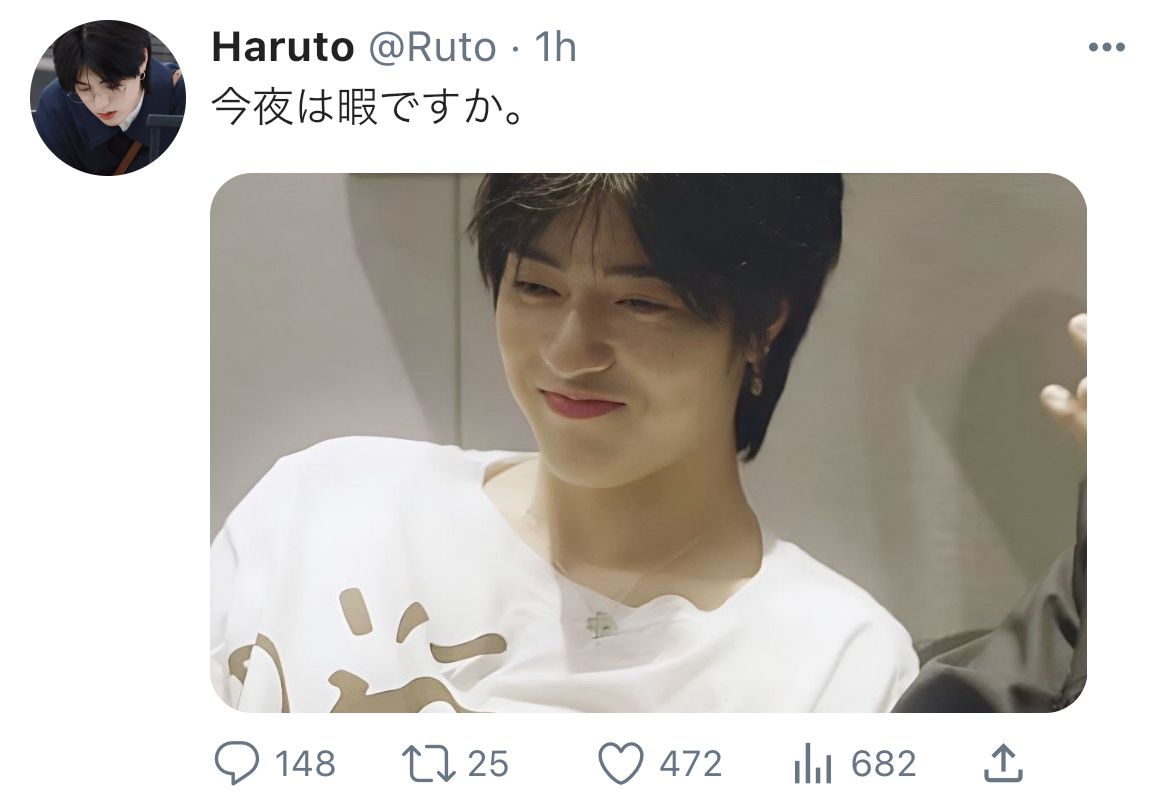Open Haruto's circular profile avatar

pyautogui.click(x=107, y=98)
